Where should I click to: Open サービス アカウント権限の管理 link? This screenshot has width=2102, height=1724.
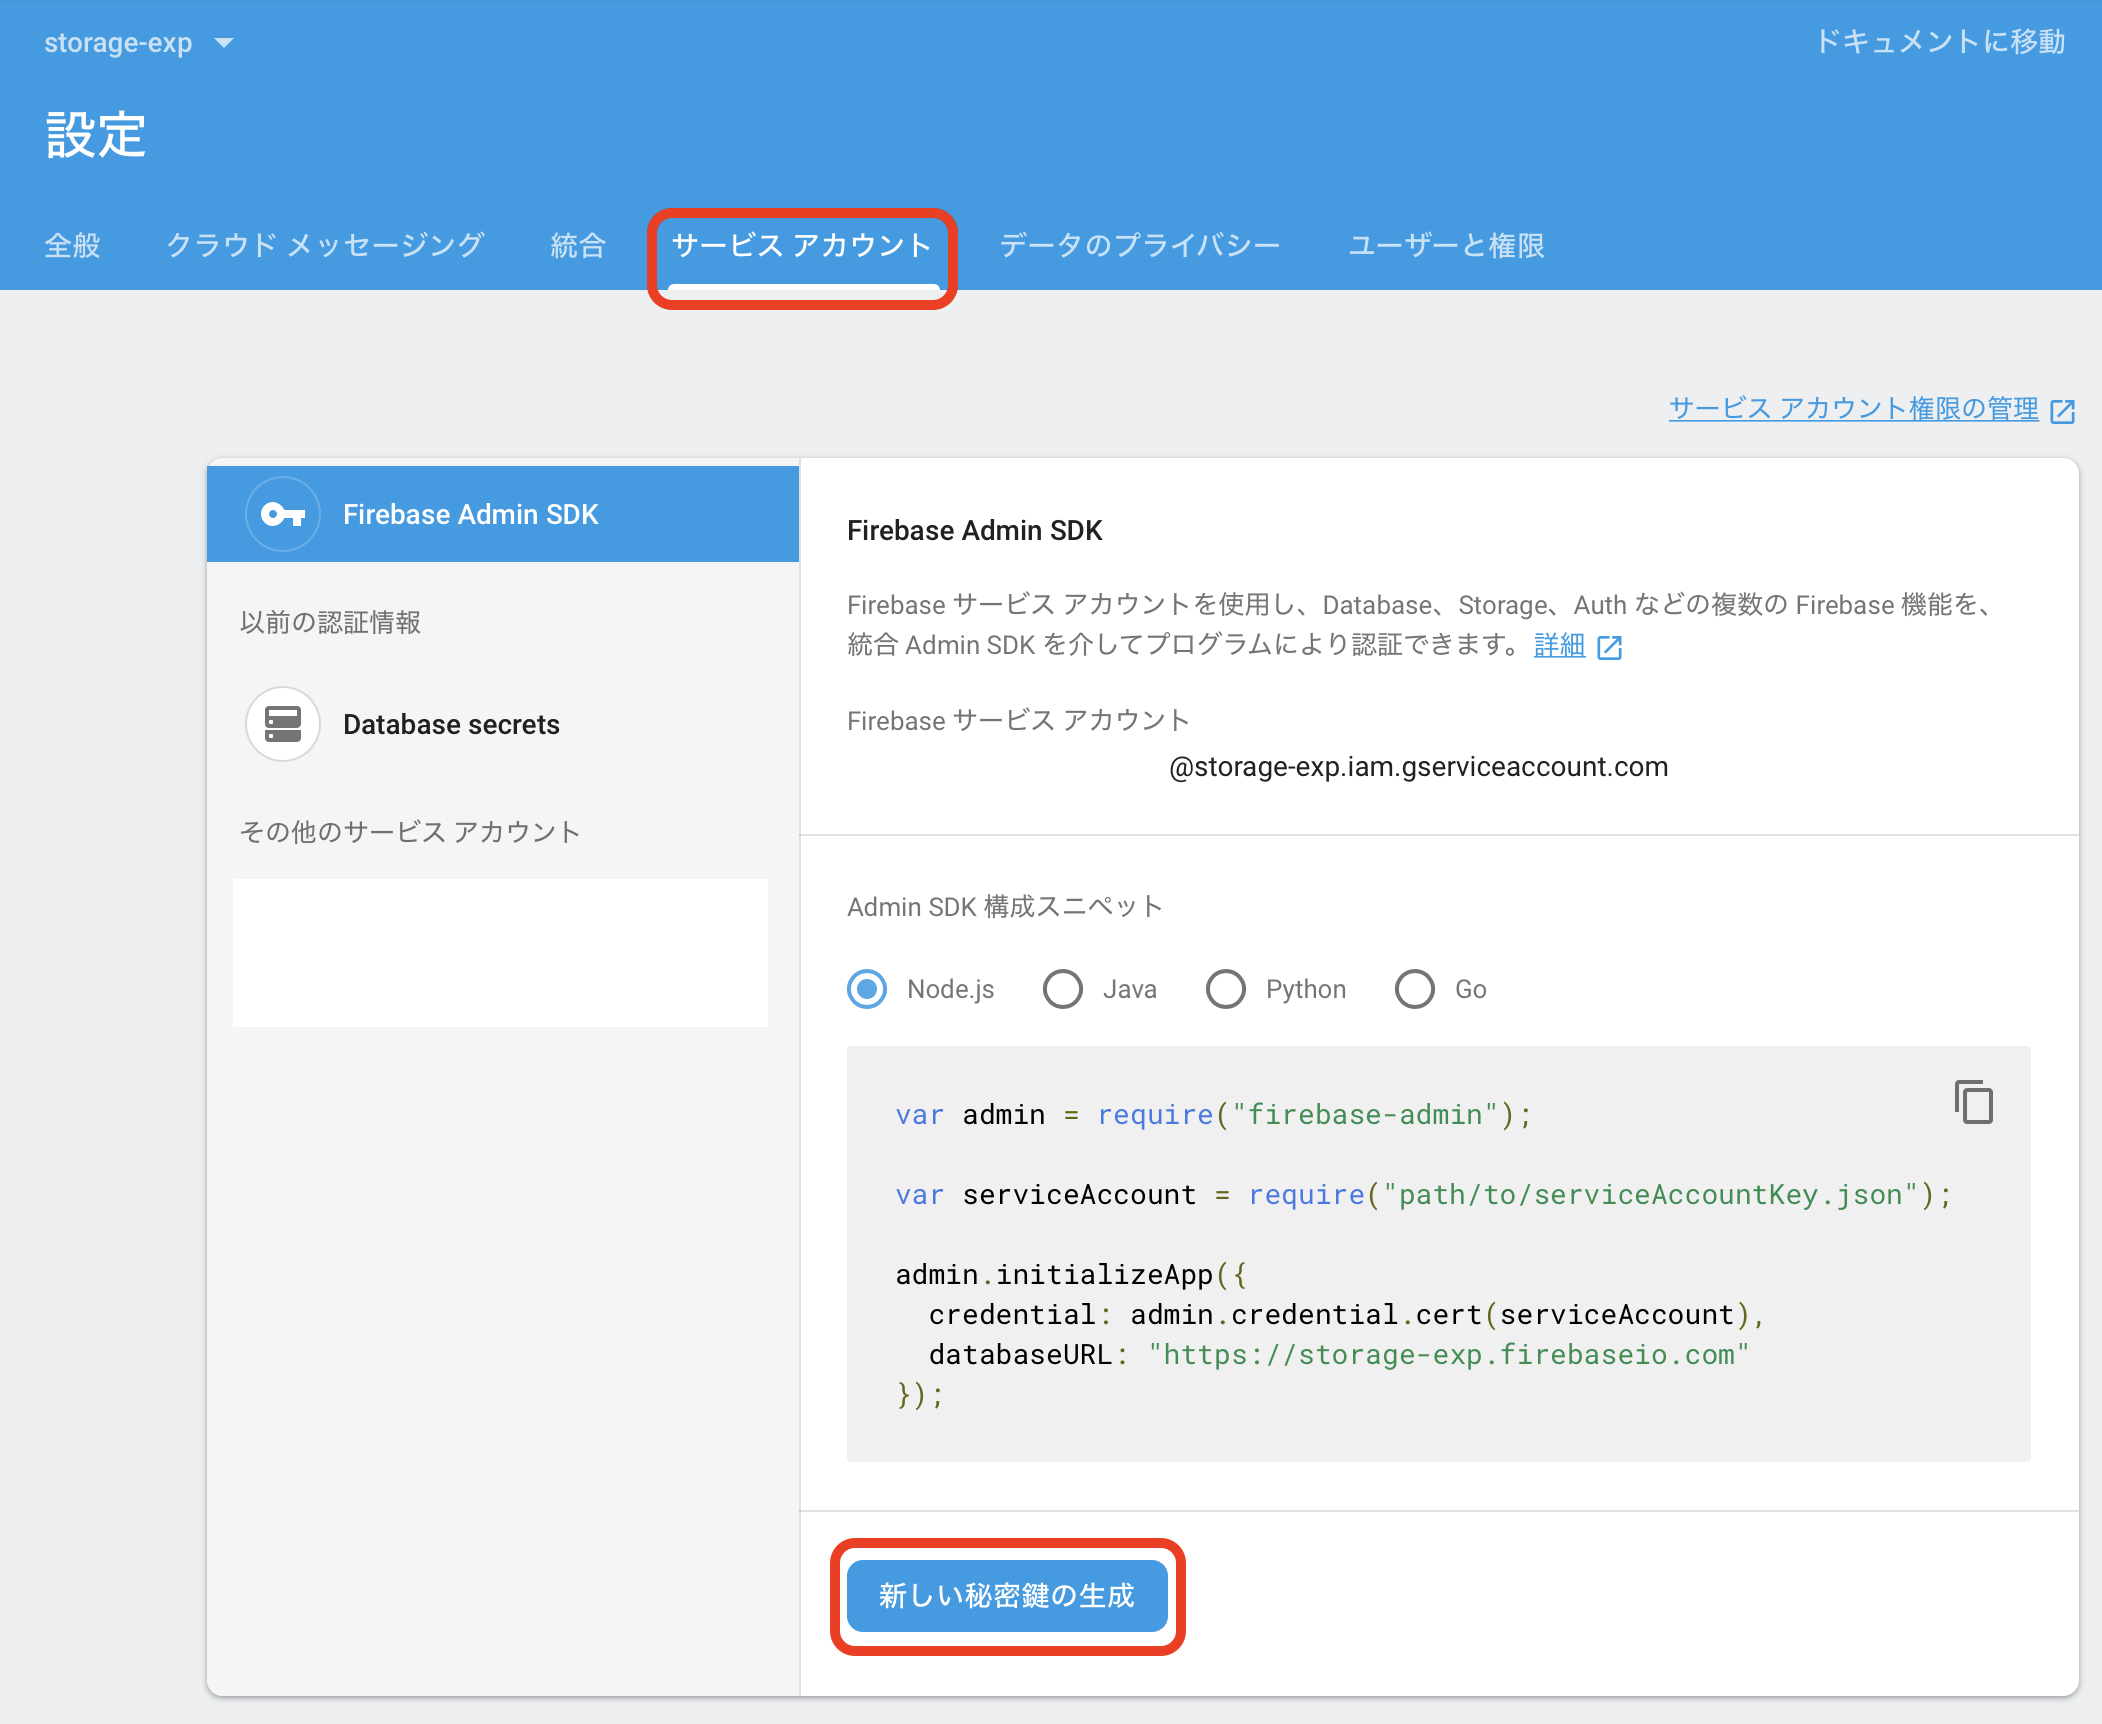(x=1854, y=408)
